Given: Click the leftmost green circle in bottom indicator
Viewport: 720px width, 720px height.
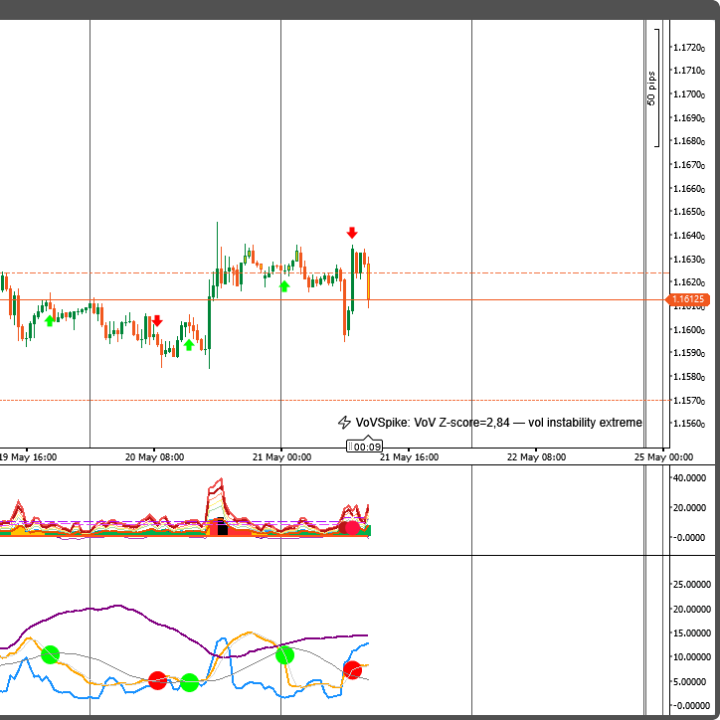Looking at the screenshot, I should coord(50,654).
